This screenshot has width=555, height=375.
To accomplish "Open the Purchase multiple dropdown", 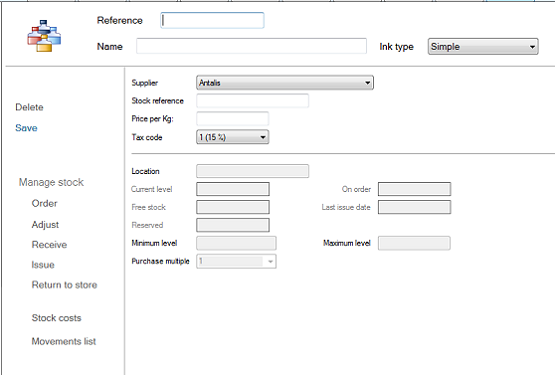I will point(236,261).
